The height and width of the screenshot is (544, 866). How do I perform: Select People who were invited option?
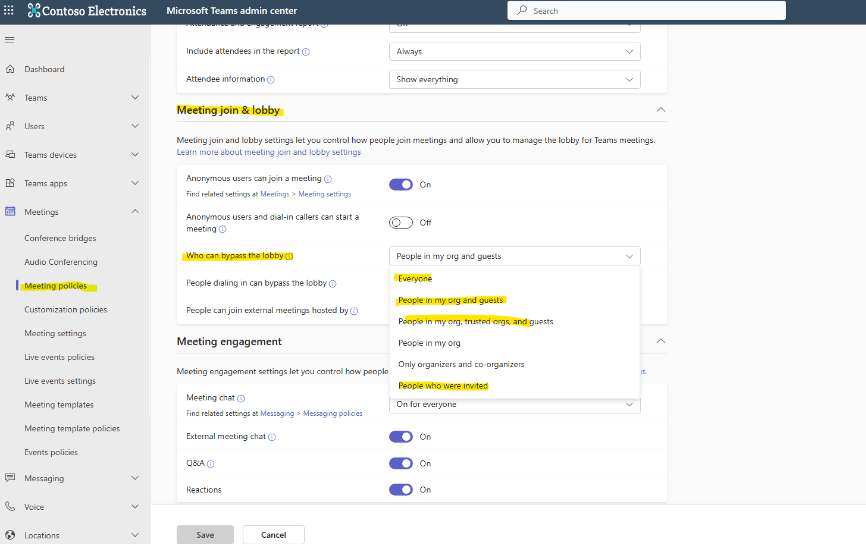515,385
